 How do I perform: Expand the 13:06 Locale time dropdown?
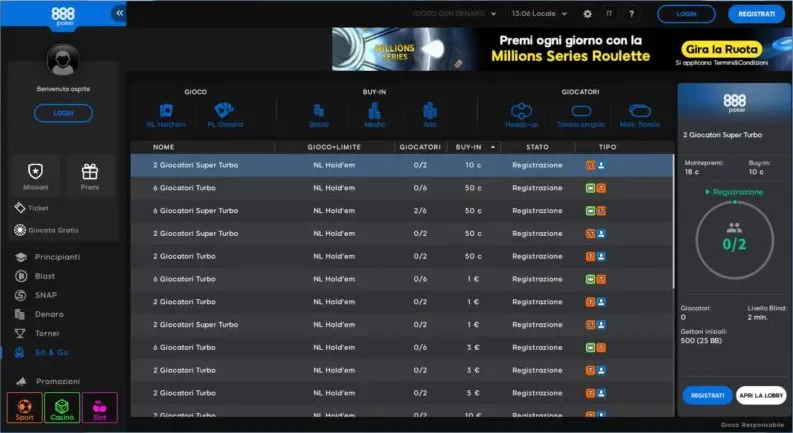tap(539, 14)
